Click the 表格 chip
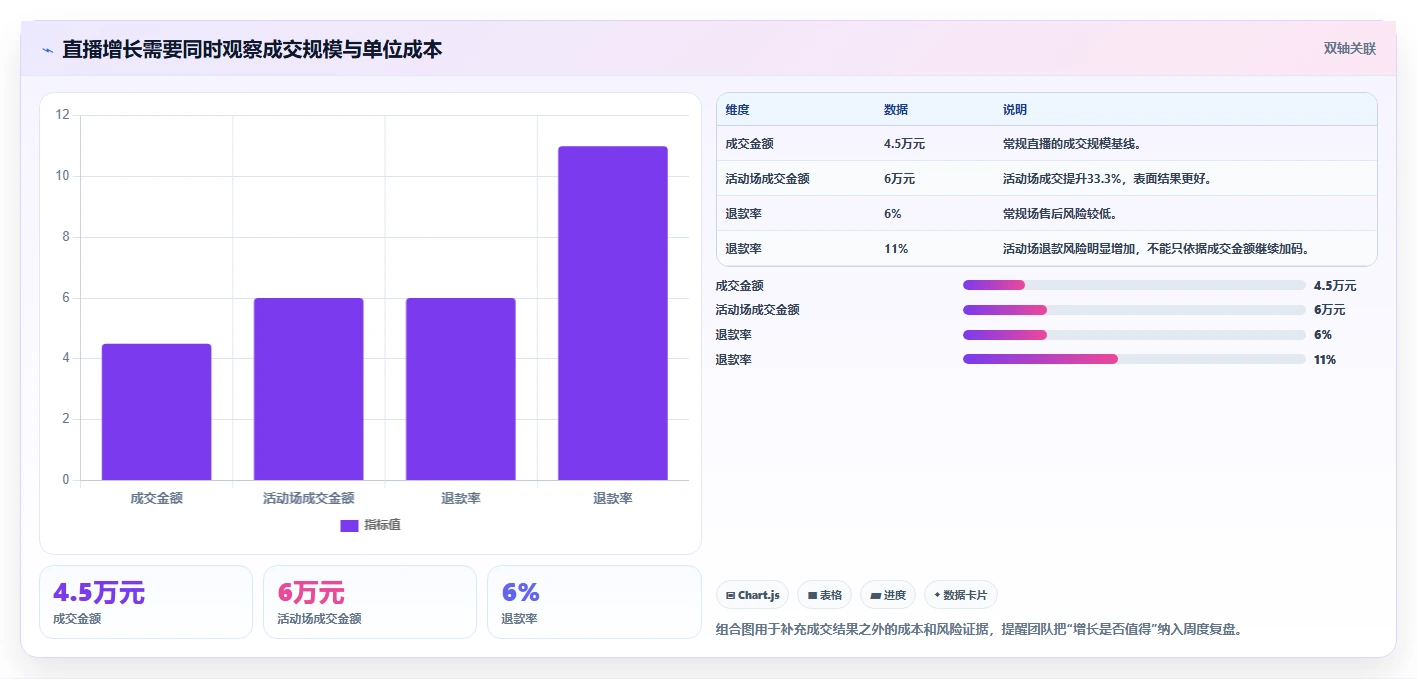 coord(824,595)
